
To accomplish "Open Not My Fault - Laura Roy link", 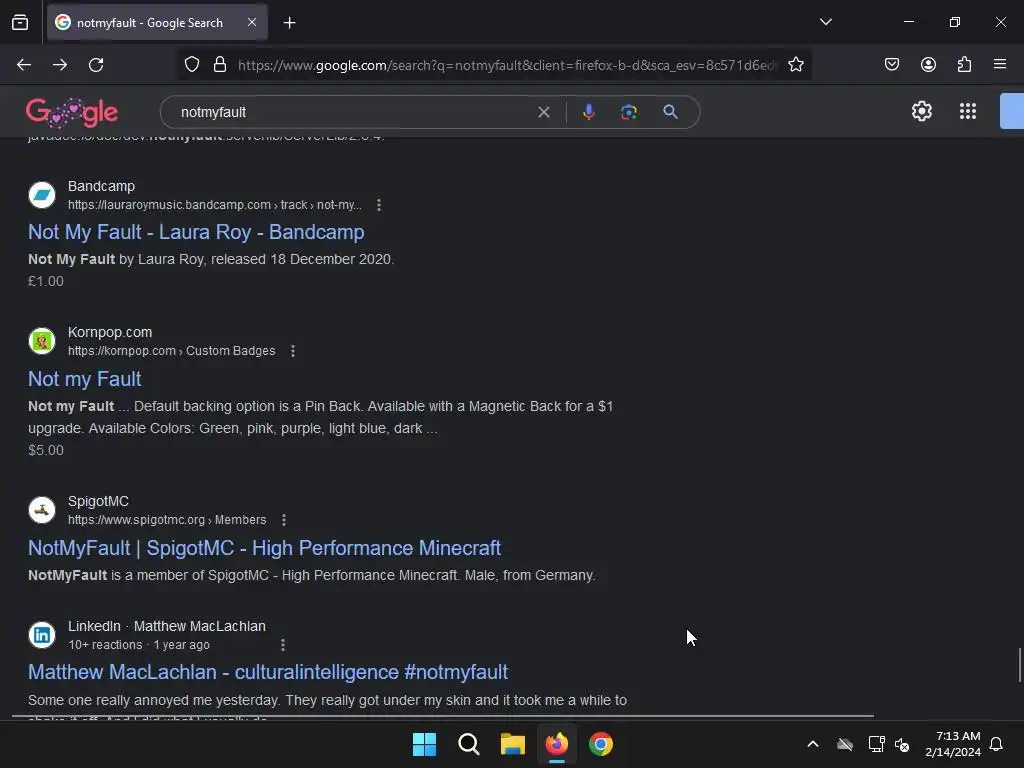I will (196, 232).
